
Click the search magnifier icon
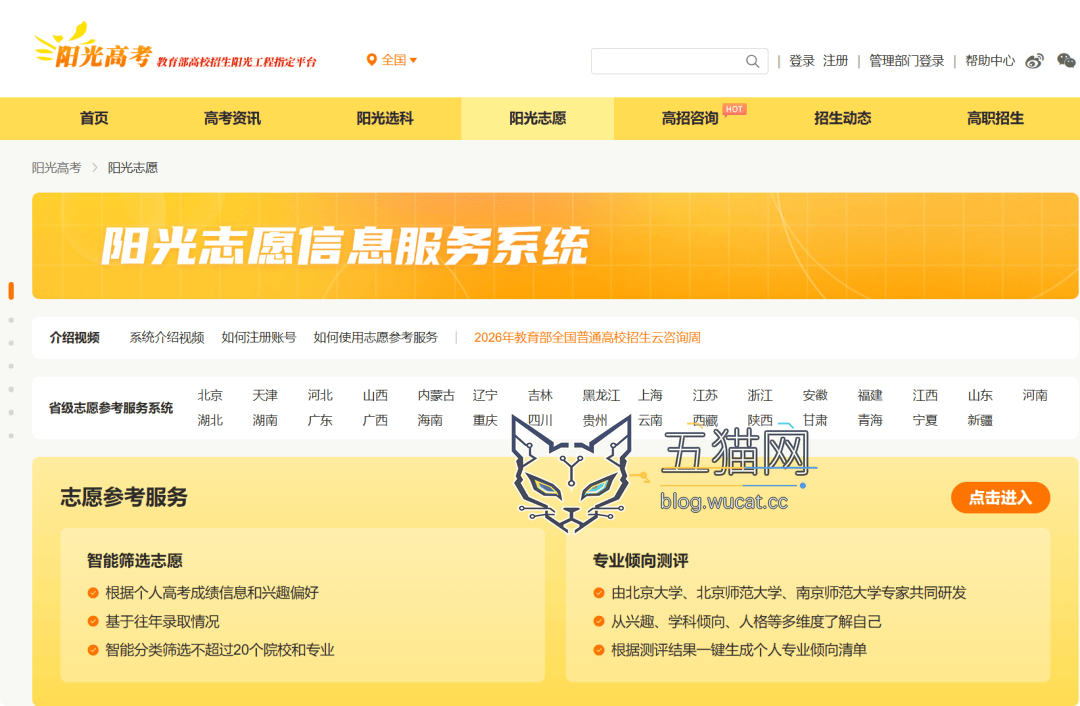point(752,61)
